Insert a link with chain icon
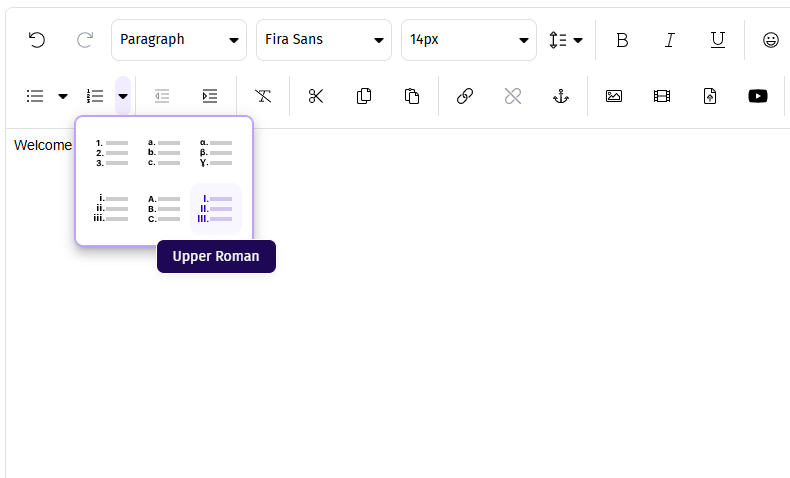The image size is (790, 478). point(464,96)
